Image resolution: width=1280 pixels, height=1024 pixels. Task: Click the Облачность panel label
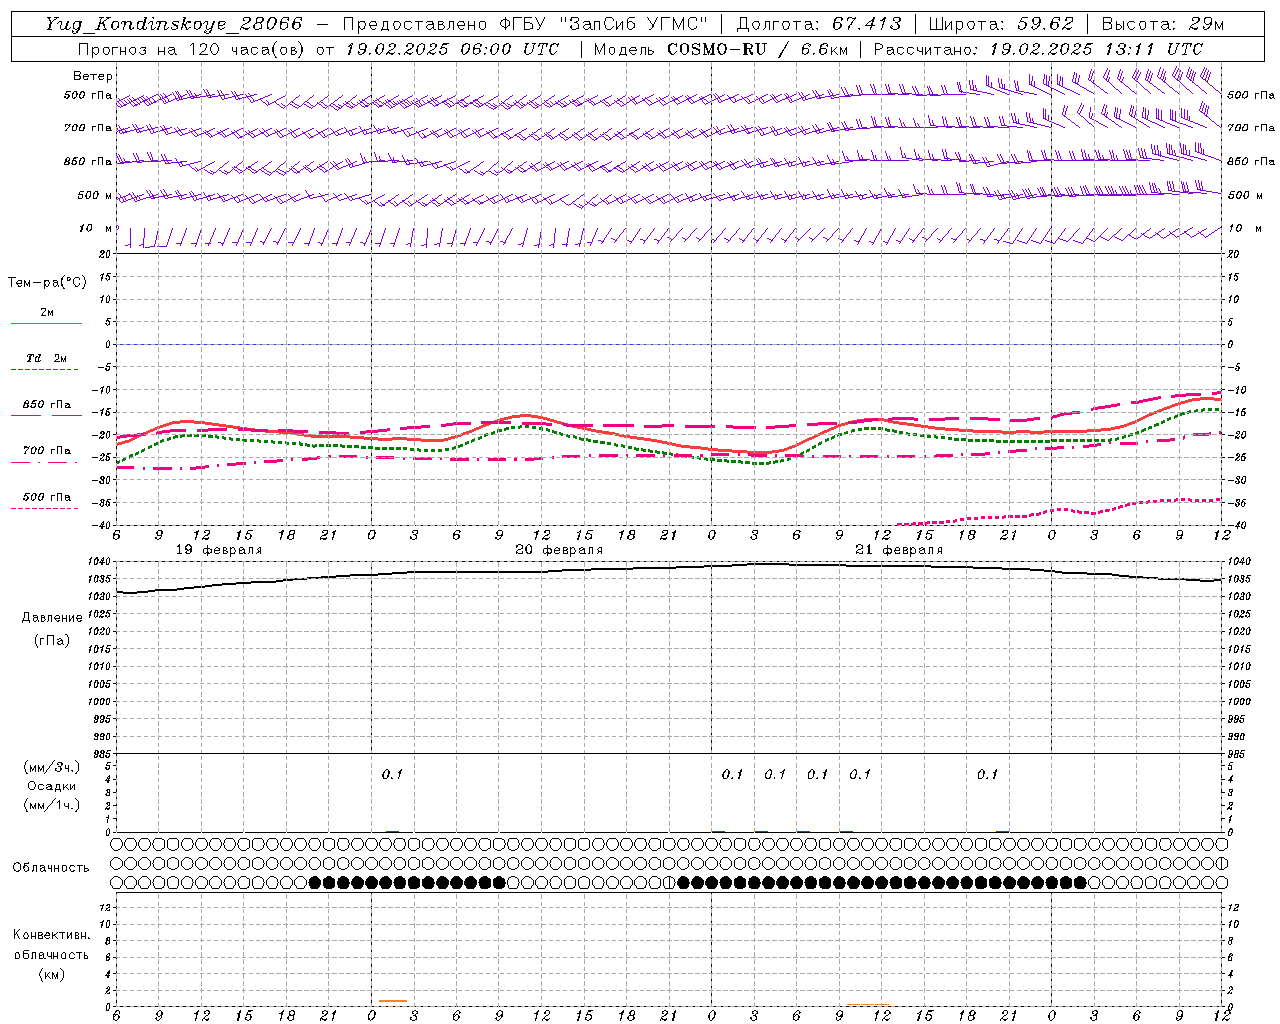pos(51,868)
